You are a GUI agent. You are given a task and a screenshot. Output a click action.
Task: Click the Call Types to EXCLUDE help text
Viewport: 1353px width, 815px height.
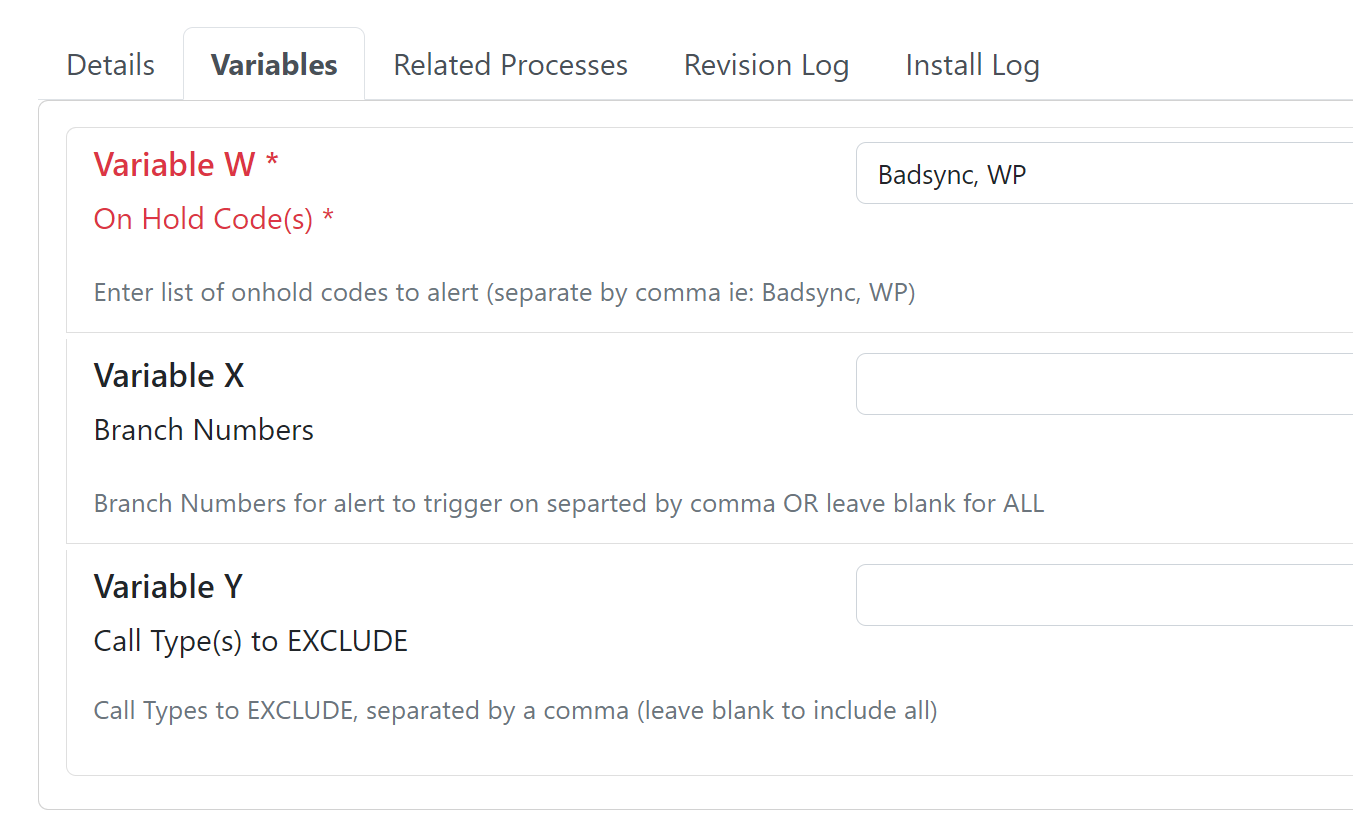[516, 711]
